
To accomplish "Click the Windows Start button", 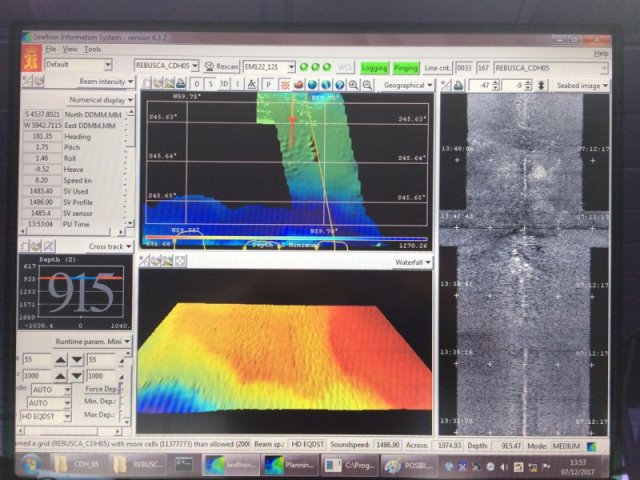I will click(x=31, y=464).
